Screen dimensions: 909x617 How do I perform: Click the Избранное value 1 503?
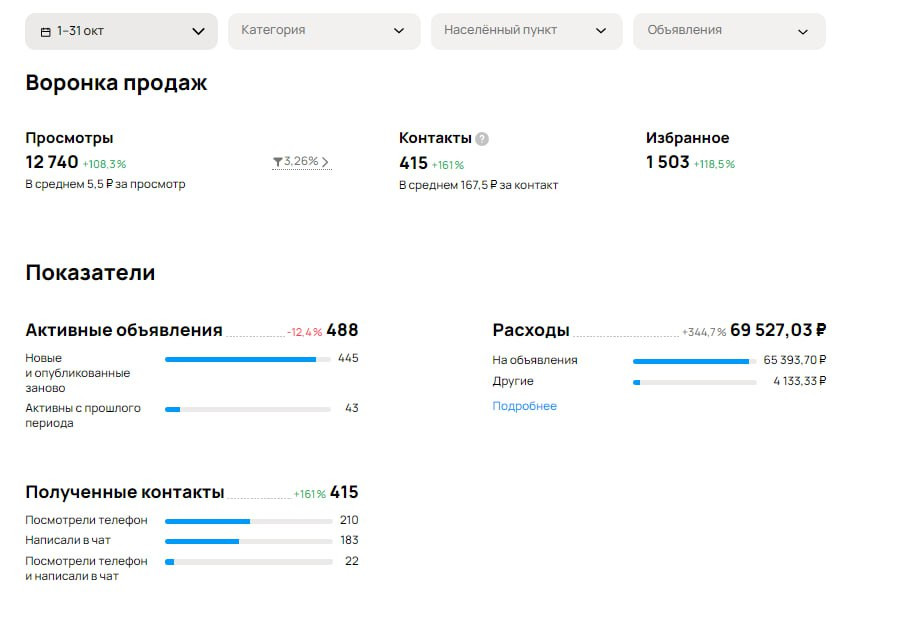(668, 162)
